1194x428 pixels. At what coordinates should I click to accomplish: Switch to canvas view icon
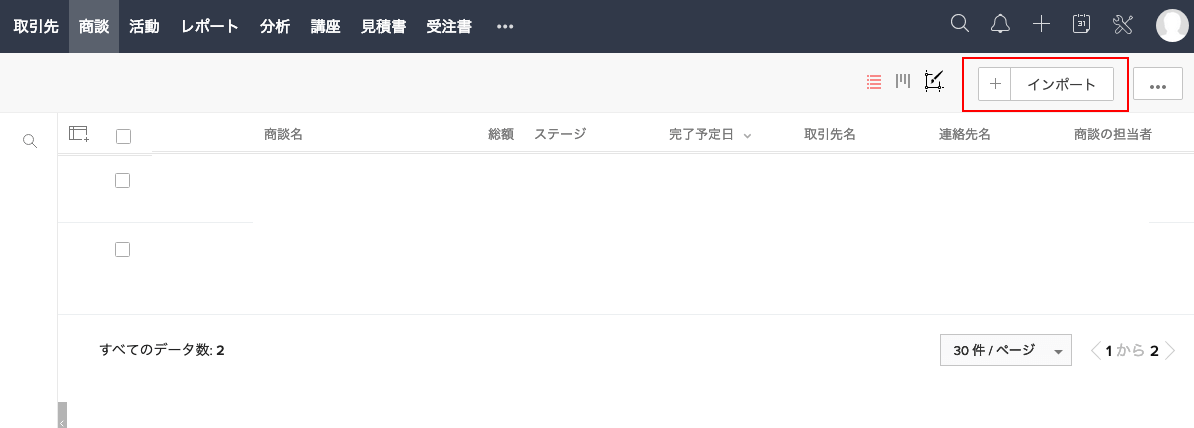click(934, 81)
